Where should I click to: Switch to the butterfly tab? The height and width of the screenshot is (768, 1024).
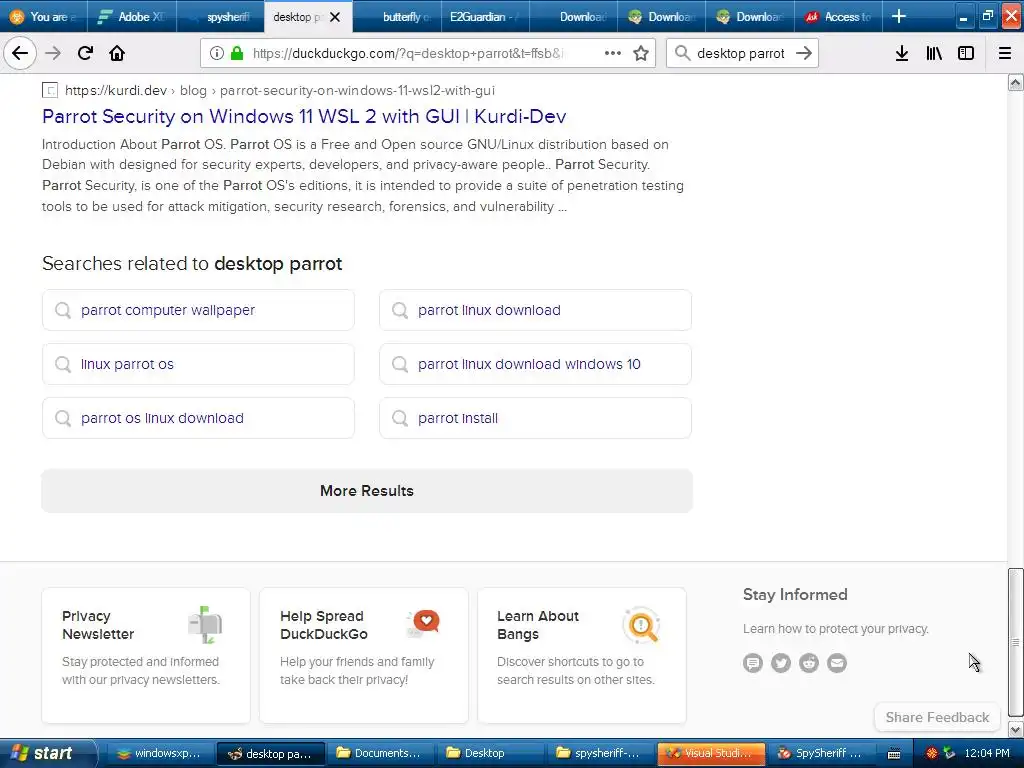coord(397,16)
